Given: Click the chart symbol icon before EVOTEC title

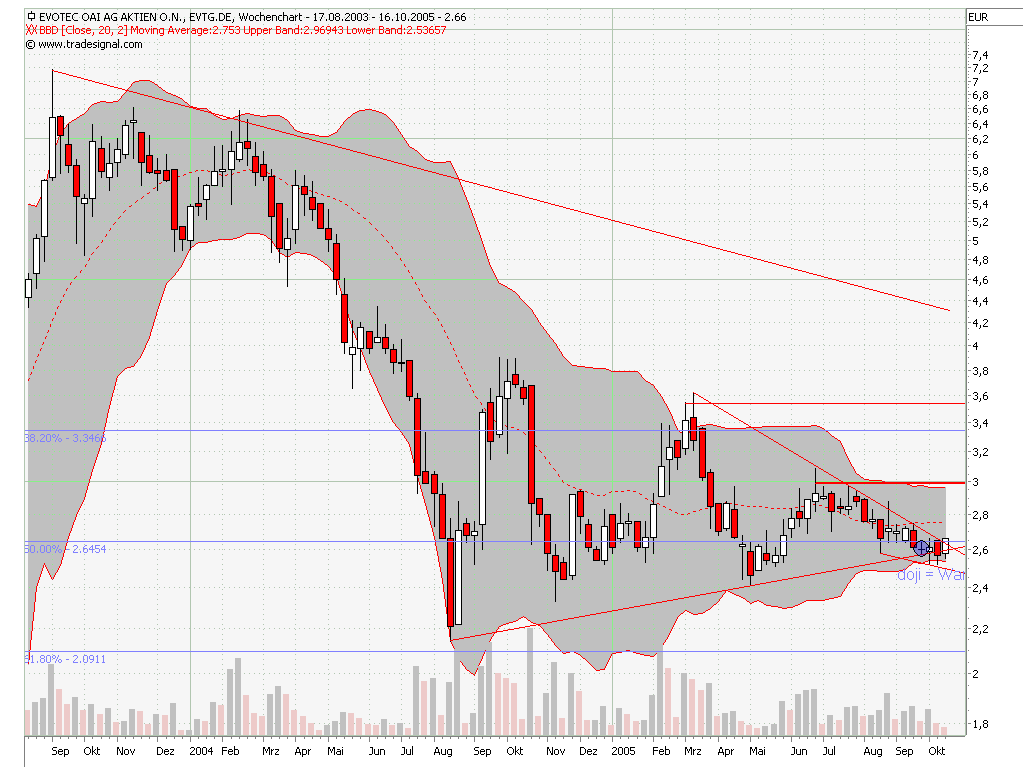Looking at the screenshot, I should pos(31,17).
